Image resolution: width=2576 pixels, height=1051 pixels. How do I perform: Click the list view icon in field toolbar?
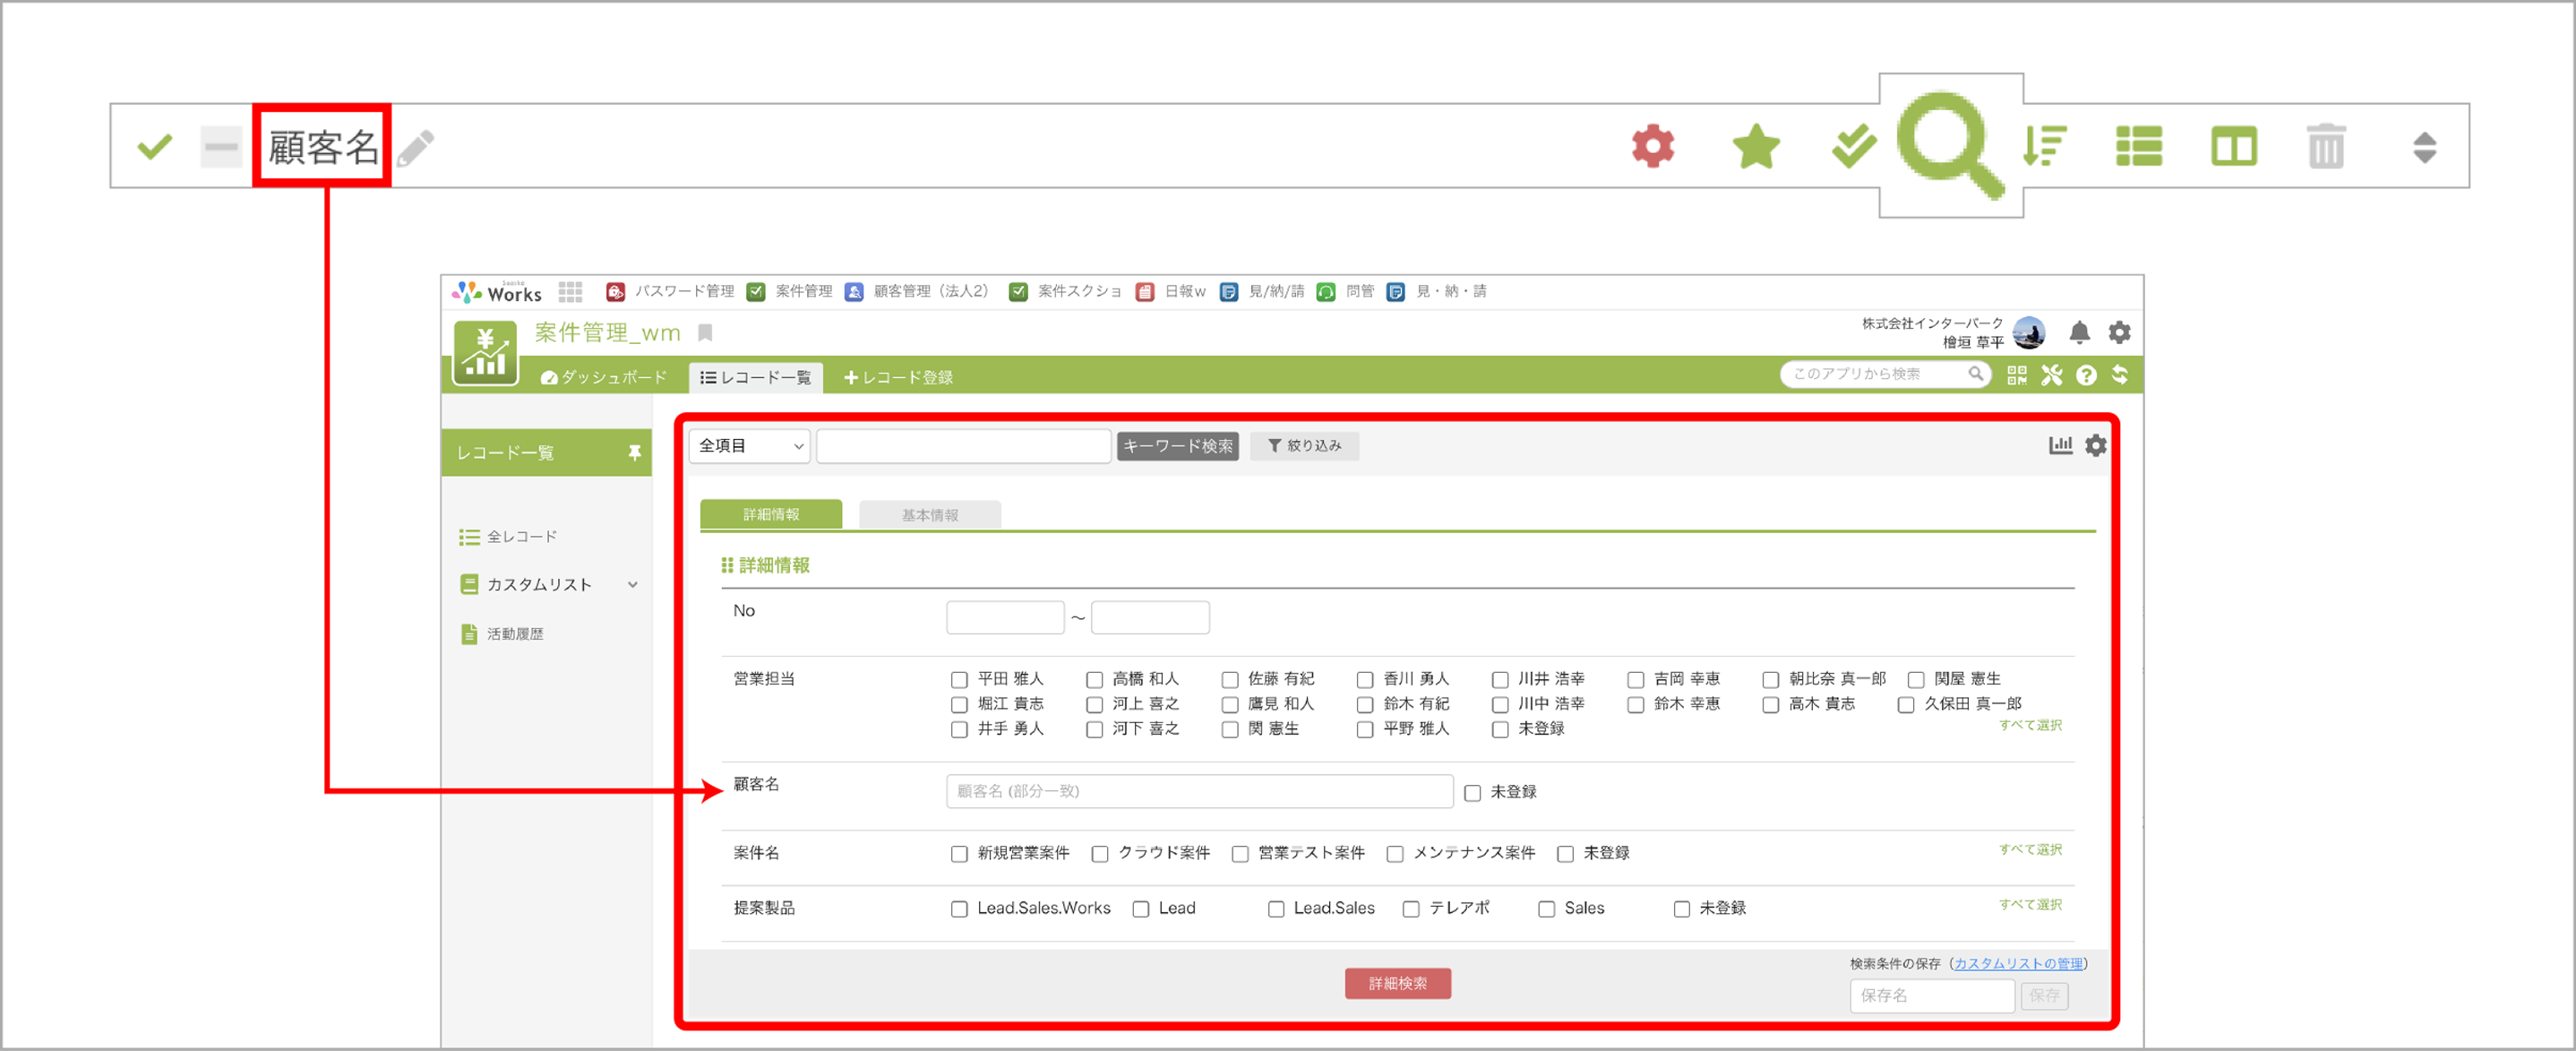pyautogui.click(x=2139, y=147)
